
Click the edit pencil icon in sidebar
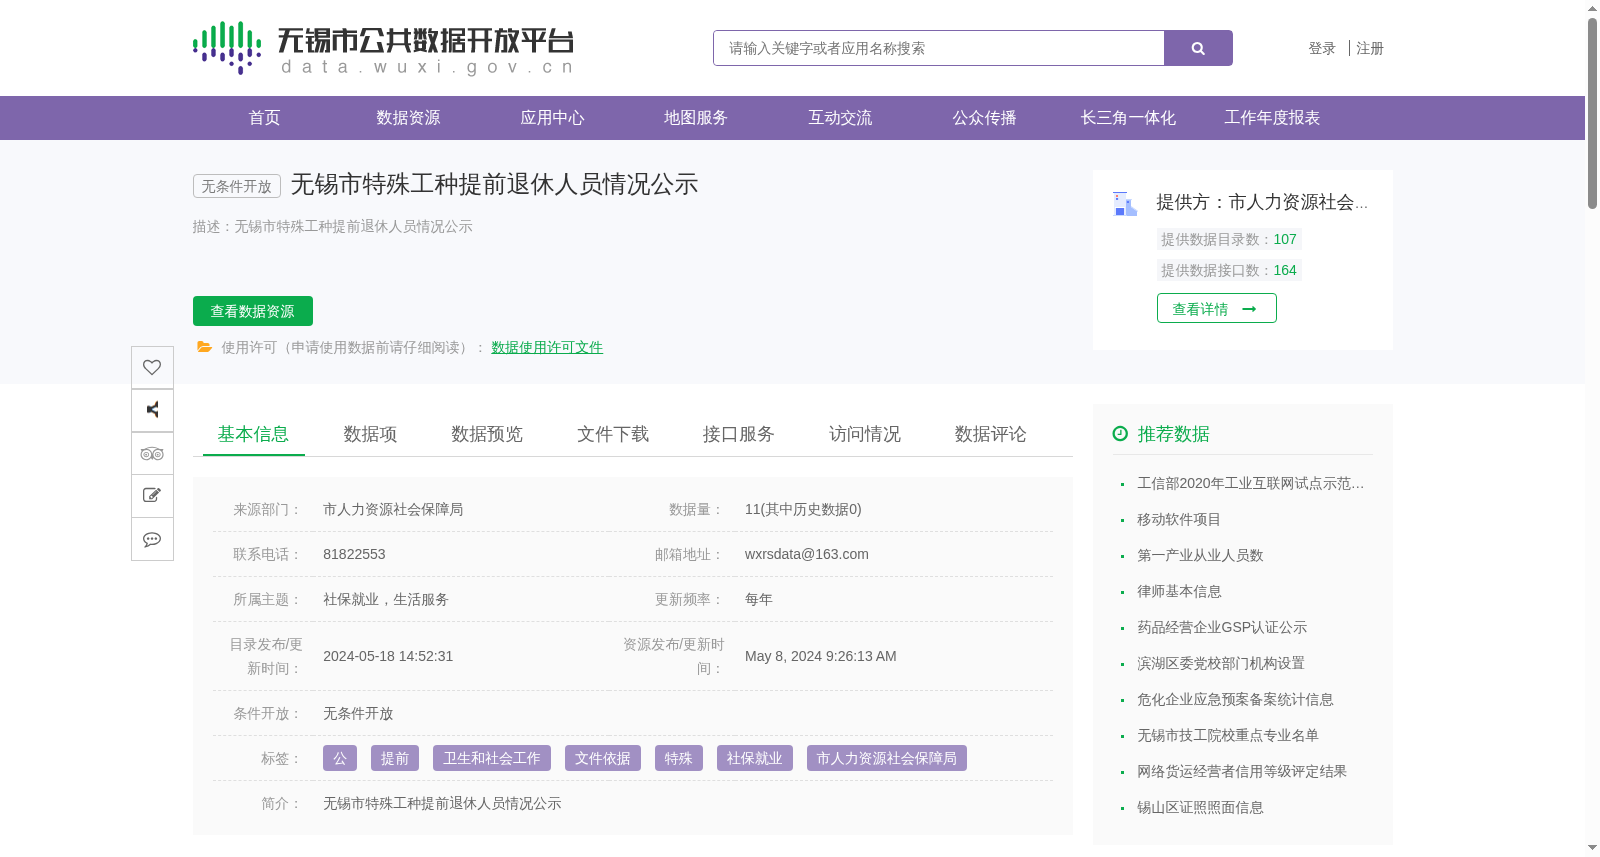point(152,496)
